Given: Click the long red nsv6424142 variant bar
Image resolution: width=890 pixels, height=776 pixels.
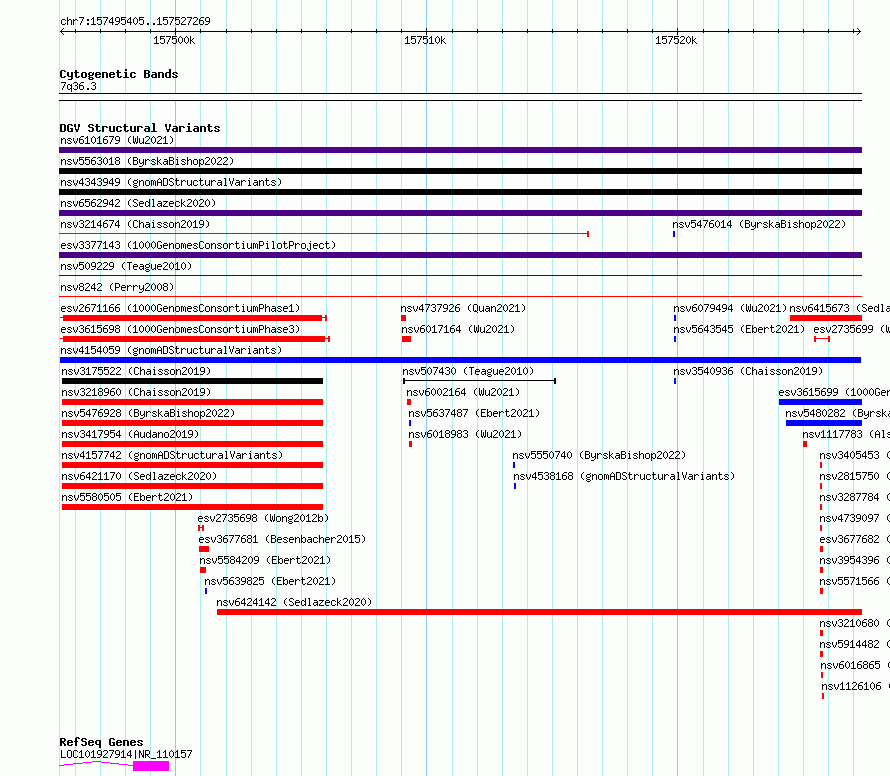Looking at the screenshot, I should pyautogui.click(x=539, y=612).
